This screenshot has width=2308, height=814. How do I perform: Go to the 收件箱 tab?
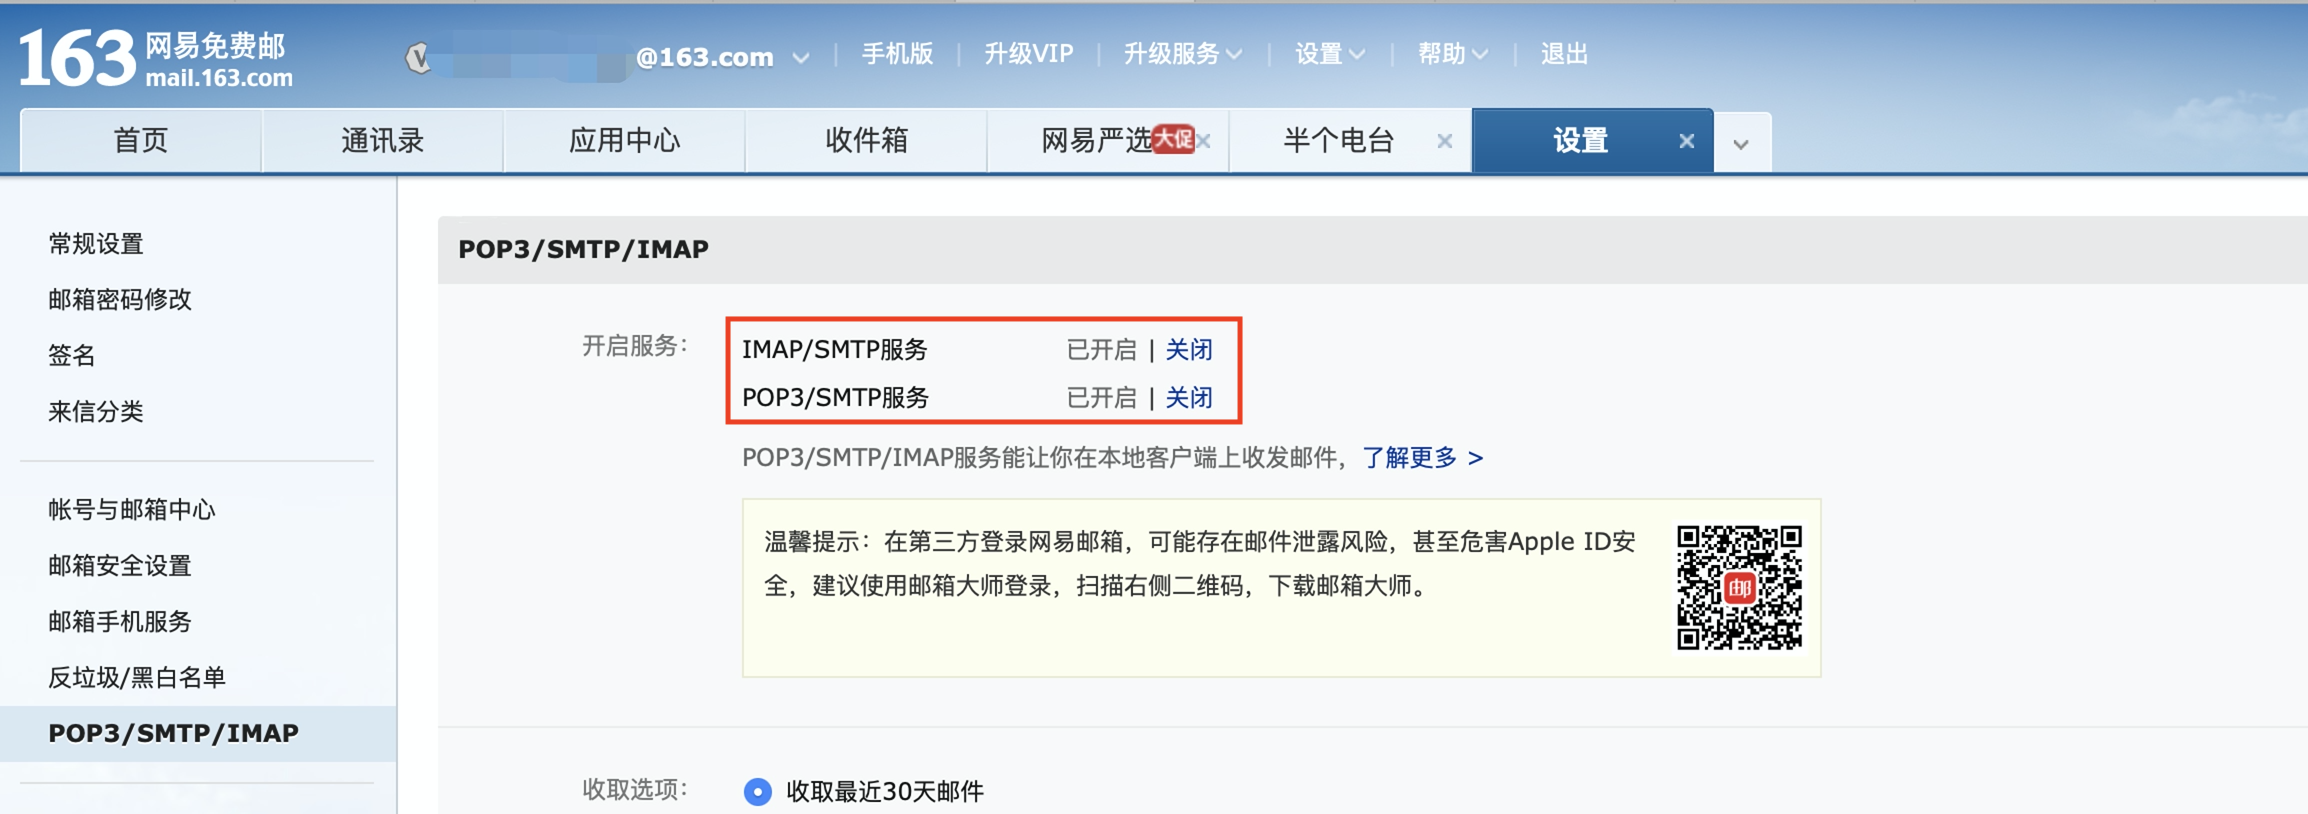pyautogui.click(x=867, y=140)
